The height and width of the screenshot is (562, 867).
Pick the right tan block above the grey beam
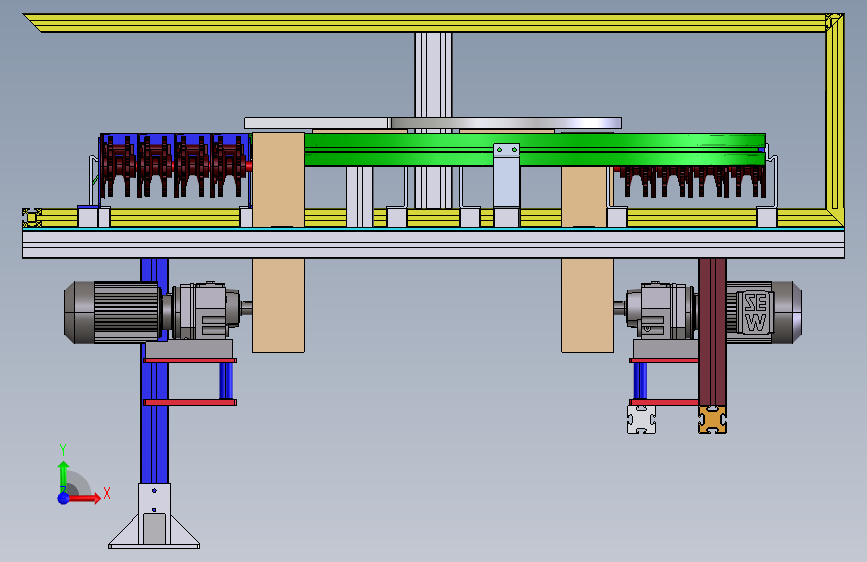(584, 196)
